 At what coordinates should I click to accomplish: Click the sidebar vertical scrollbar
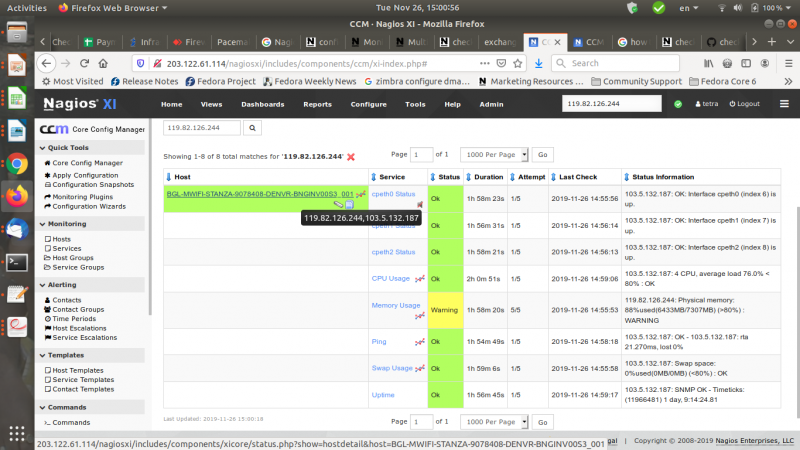tap(149, 219)
